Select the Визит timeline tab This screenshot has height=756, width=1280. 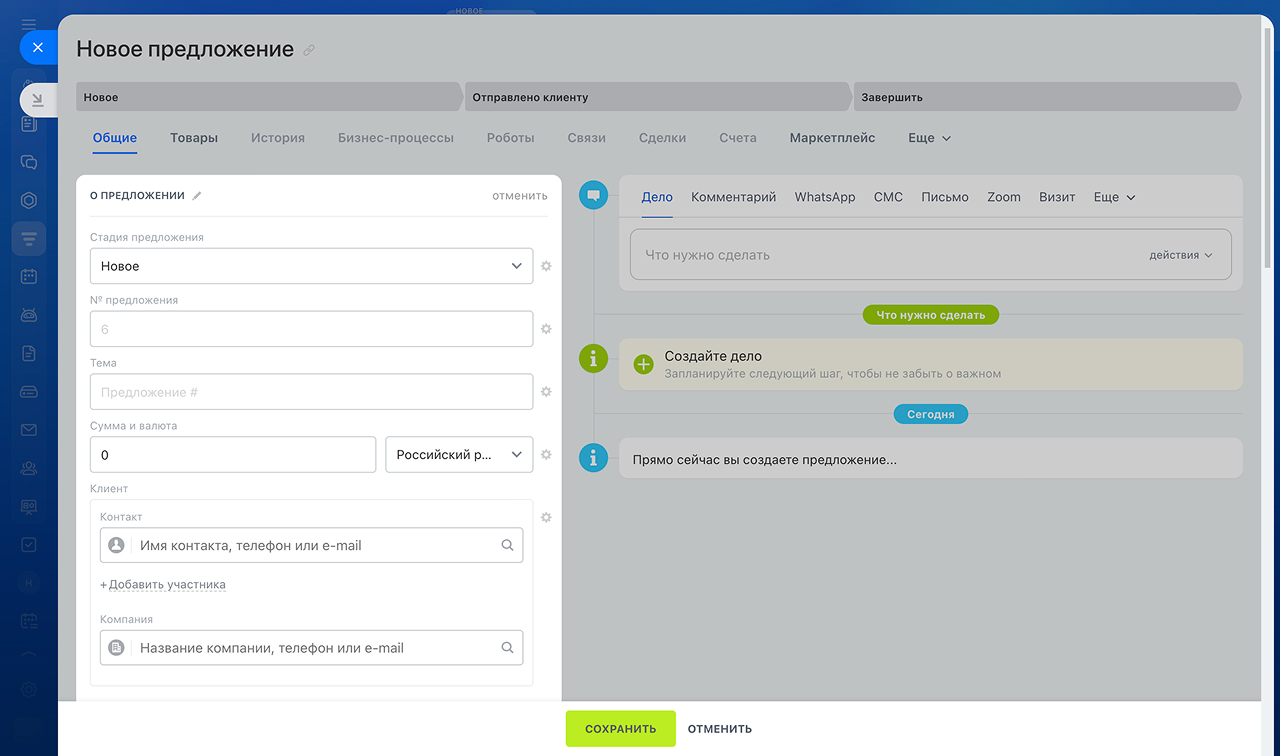(x=1057, y=197)
